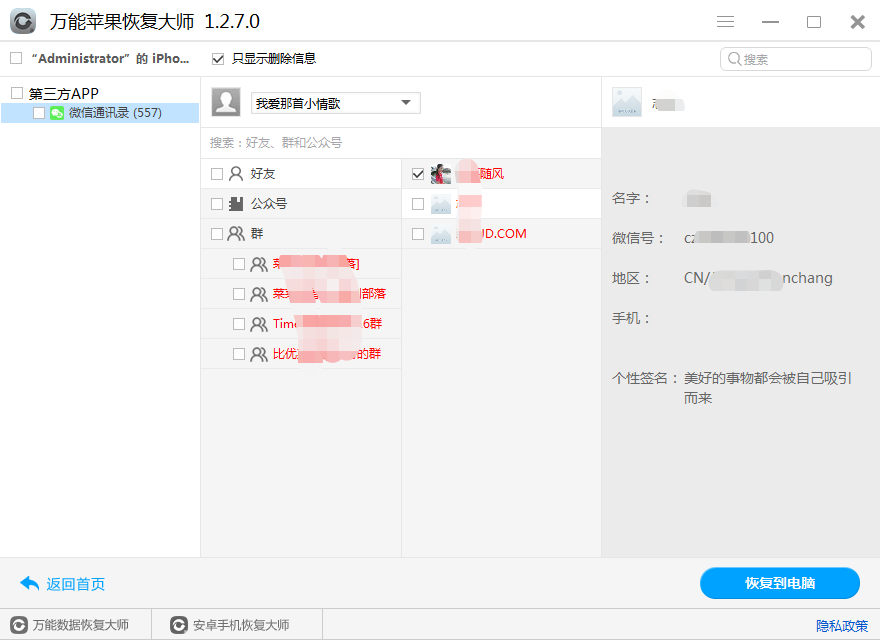Viewport: 880px width, 640px height.
Task: Check the 群 category checkbox
Action: (217, 234)
